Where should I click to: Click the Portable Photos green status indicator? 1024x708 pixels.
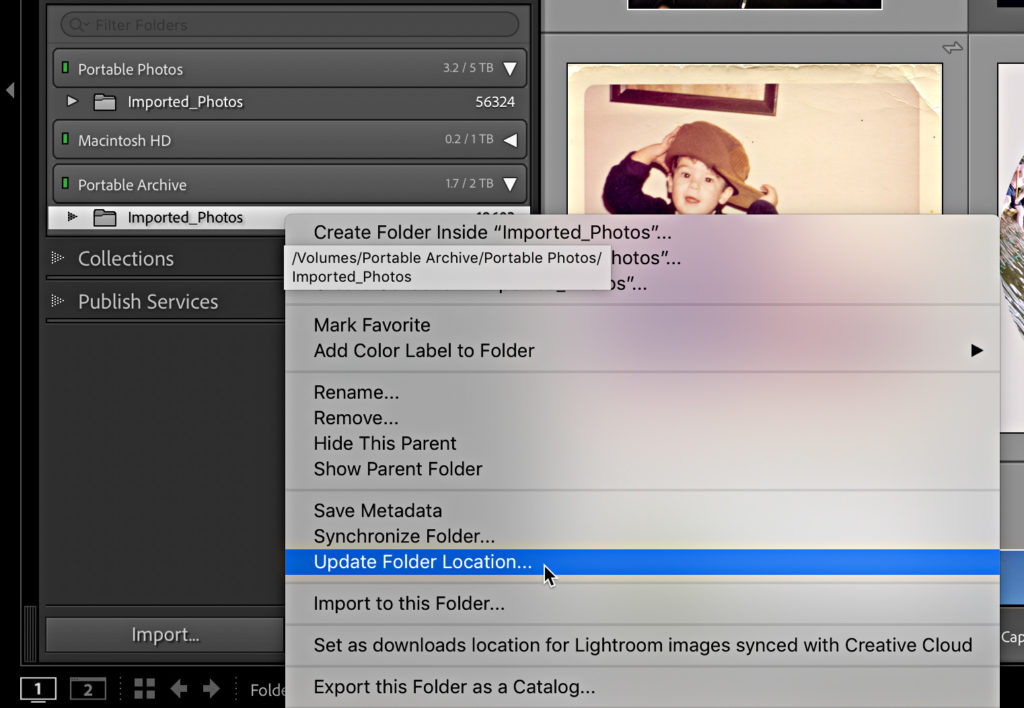coord(65,69)
